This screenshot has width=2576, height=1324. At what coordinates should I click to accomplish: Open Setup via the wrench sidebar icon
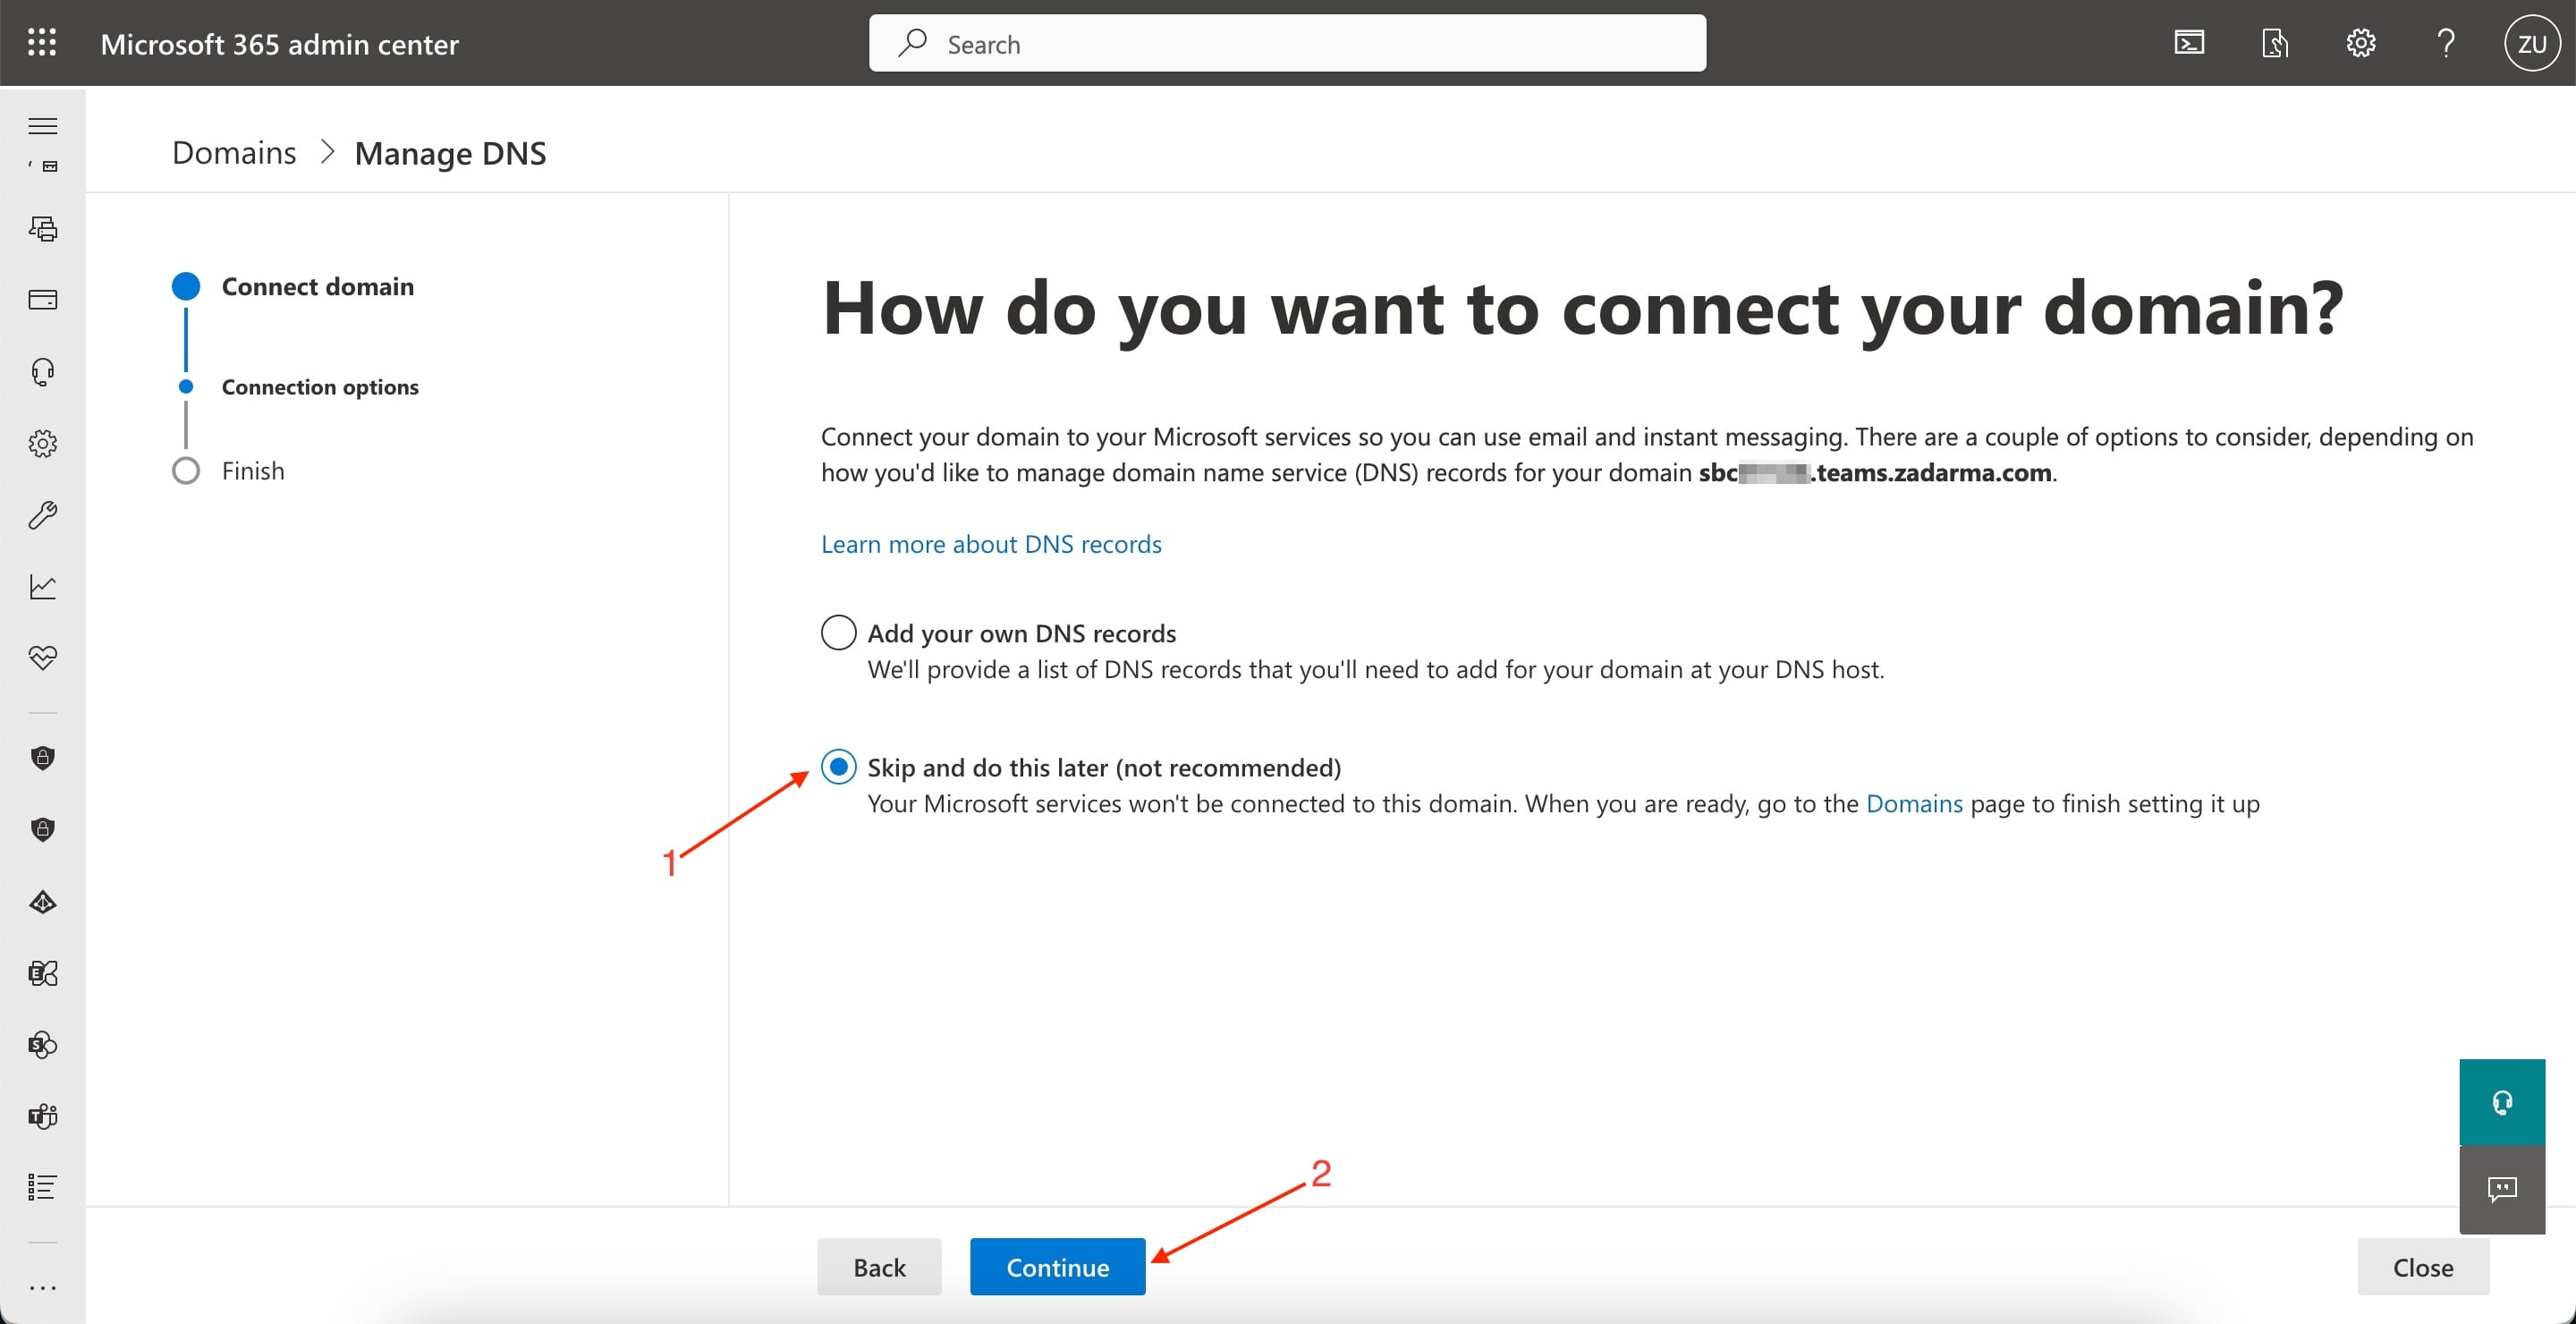(x=42, y=515)
